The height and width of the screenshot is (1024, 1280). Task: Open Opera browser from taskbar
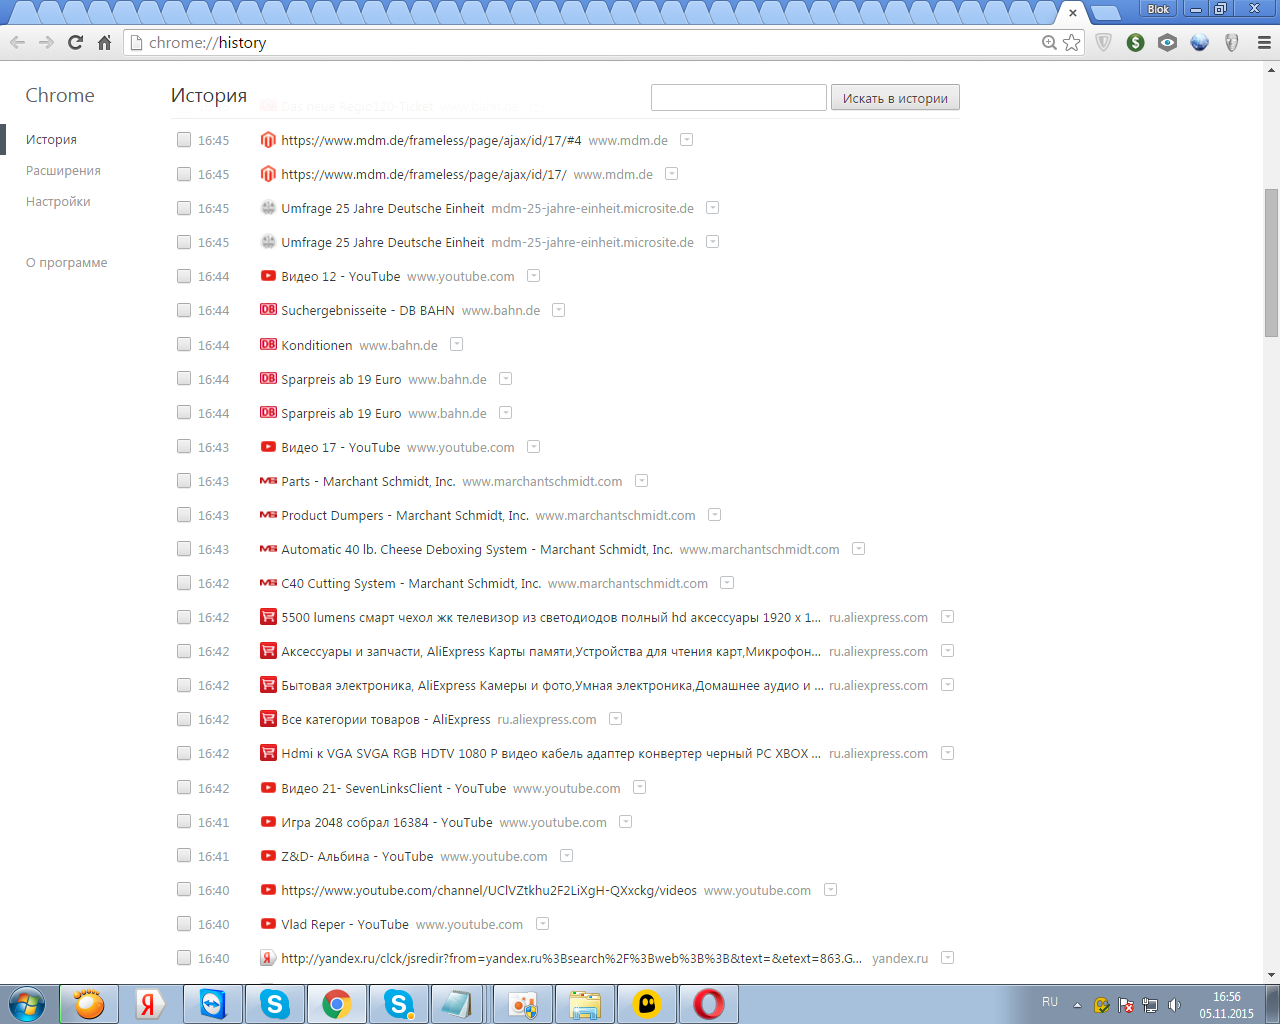coord(709,1004)
